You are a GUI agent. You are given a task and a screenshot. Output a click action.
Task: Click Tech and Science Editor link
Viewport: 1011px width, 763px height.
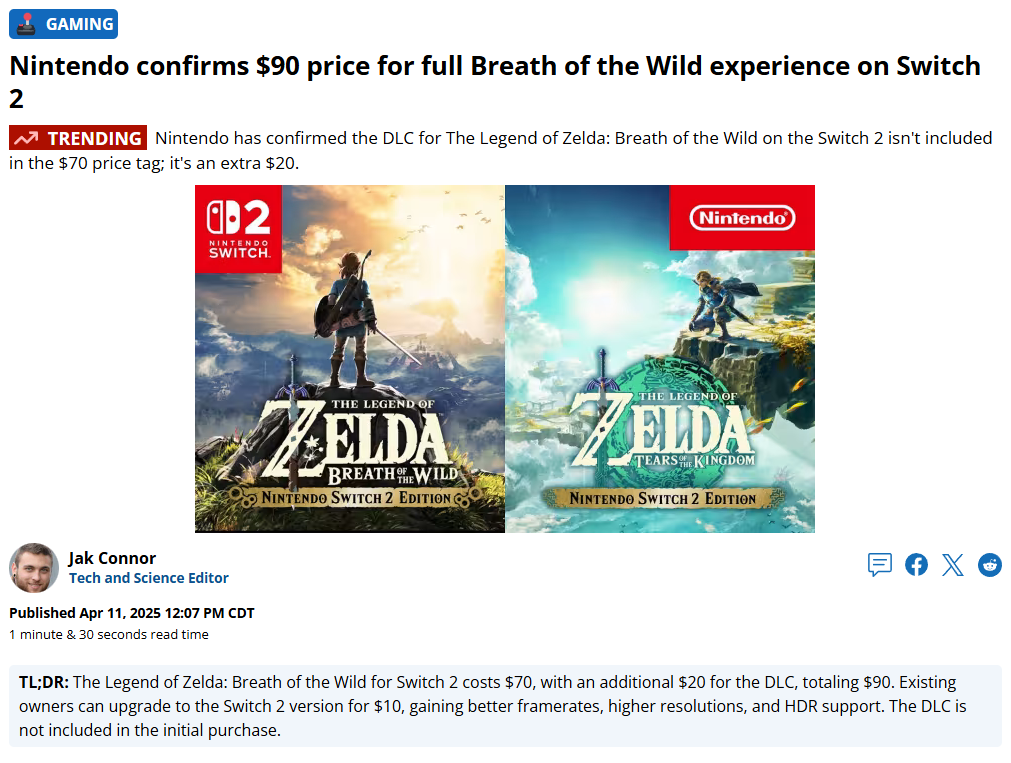[149, 578]
